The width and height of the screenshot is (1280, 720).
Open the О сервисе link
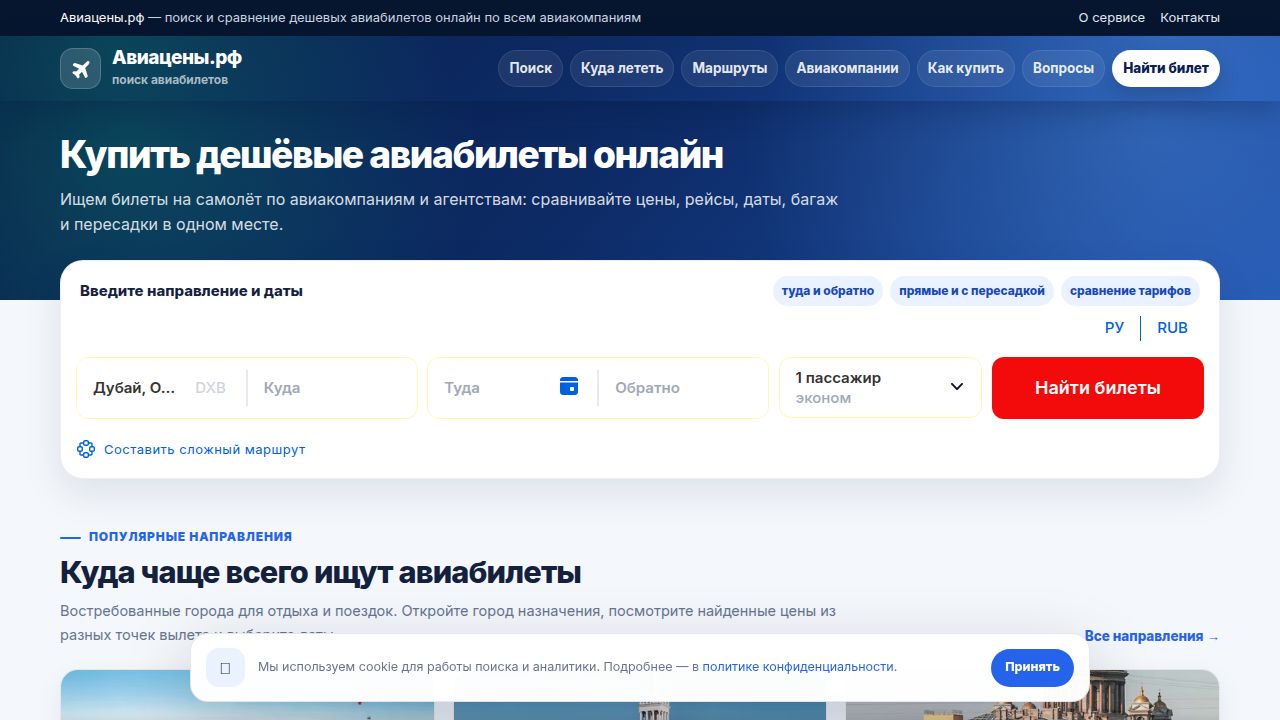[1112, 18]
